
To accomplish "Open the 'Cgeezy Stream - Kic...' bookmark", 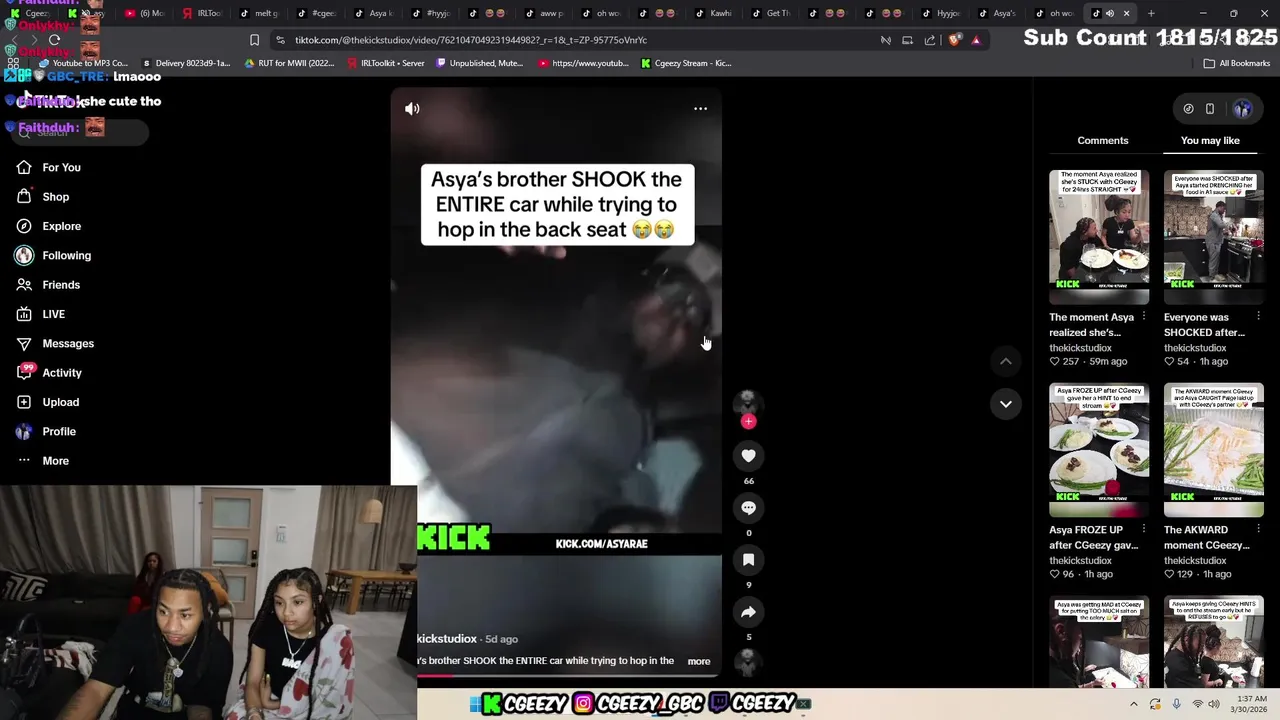I will pos(687,63).
